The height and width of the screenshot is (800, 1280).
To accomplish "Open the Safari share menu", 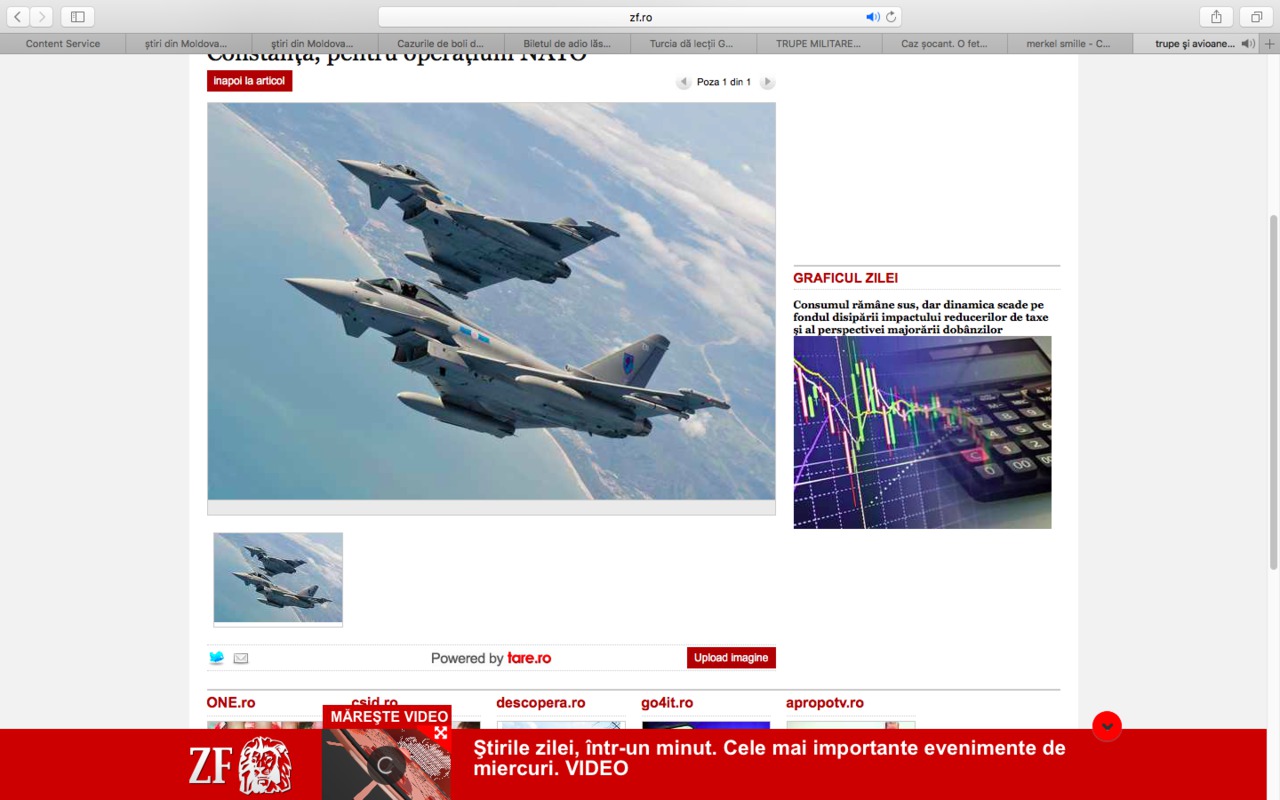I will tap(1216, 16).
